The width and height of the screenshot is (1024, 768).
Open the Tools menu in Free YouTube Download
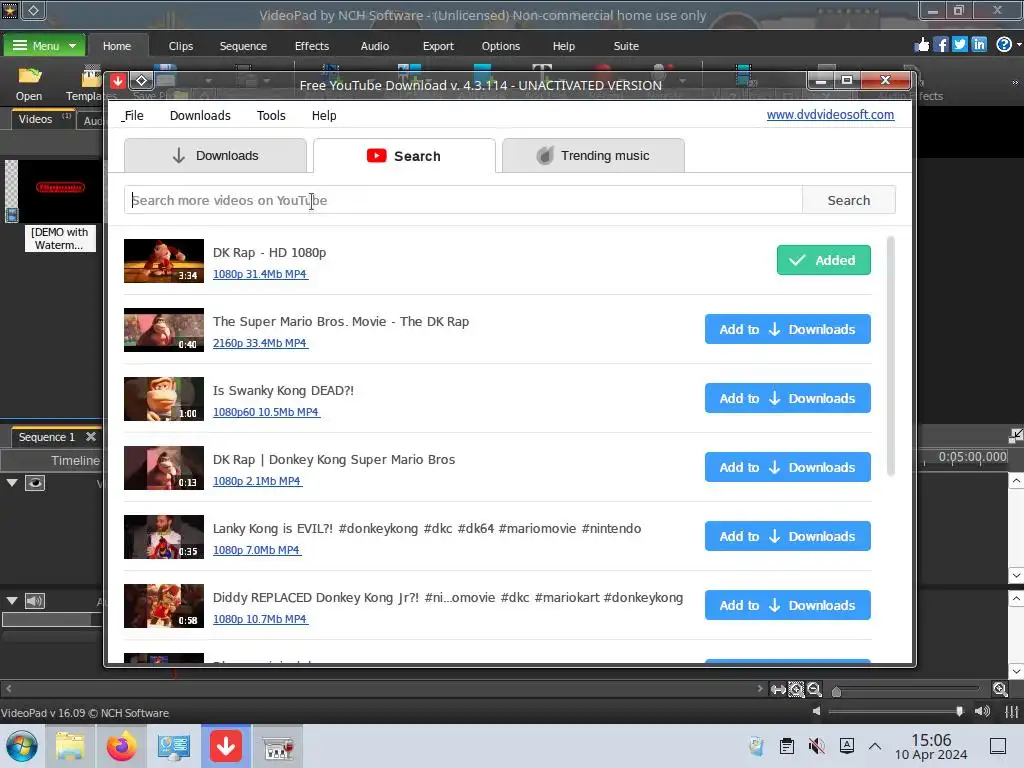(271, 116)
